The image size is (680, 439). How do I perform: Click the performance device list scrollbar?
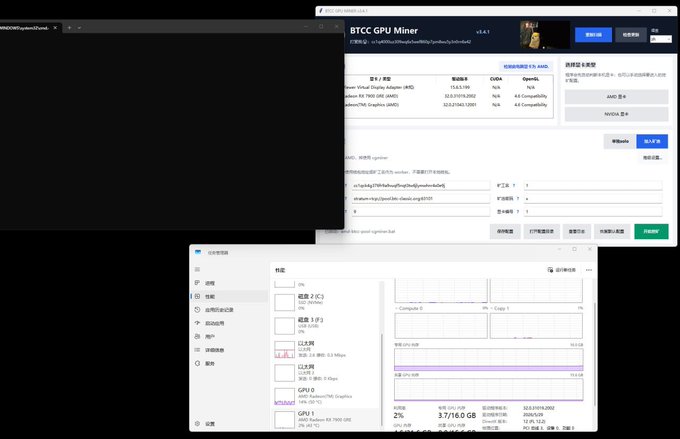[382, 380]
